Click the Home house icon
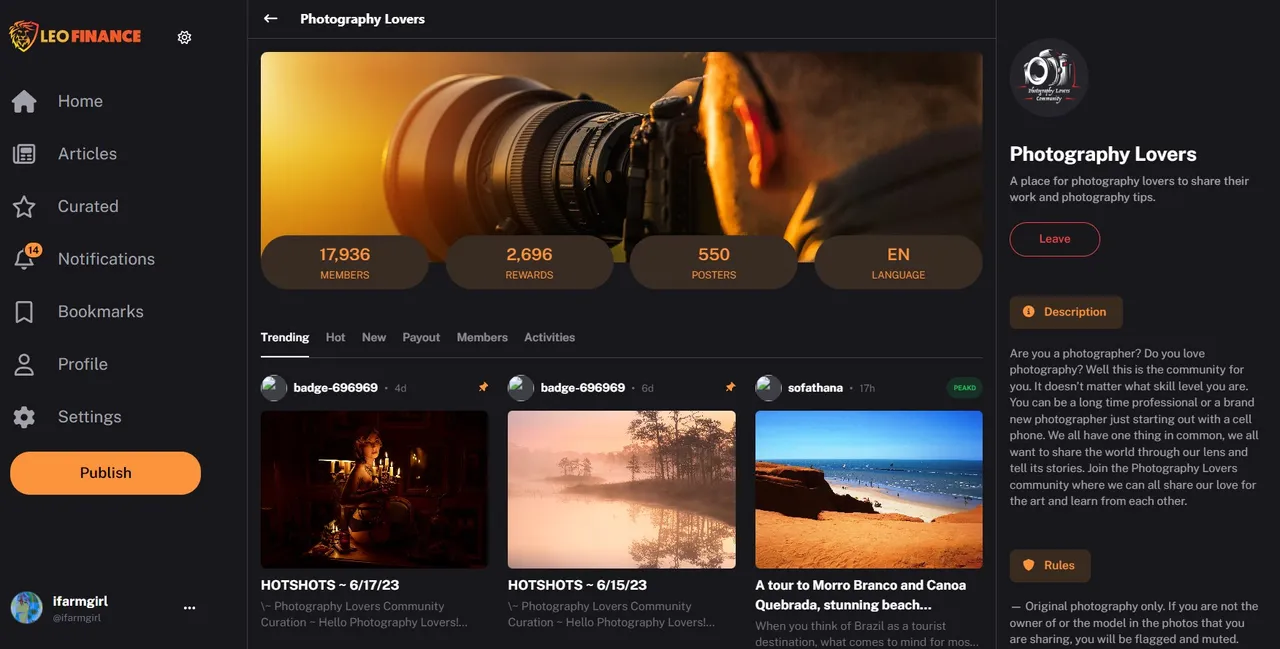1280x649 pixels. tap(24, 101)
